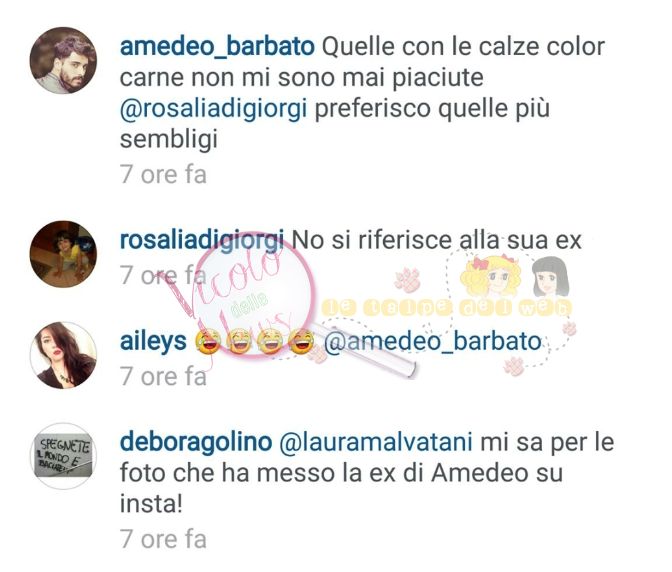Tap the @rosaliadigiorgi mention link
This screenshot has height=572, width=672.
click(213, 108)
